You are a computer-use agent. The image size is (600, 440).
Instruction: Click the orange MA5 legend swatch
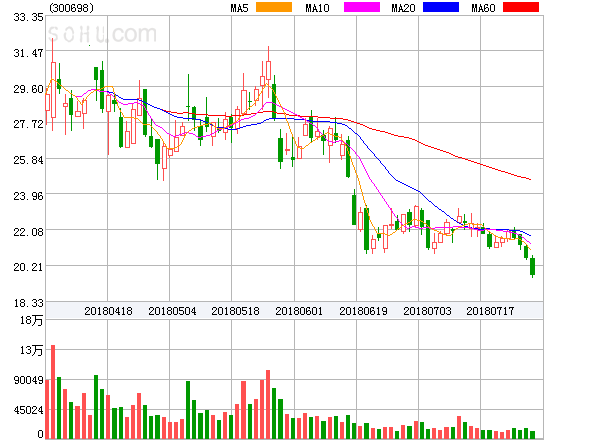coord(274,7)
